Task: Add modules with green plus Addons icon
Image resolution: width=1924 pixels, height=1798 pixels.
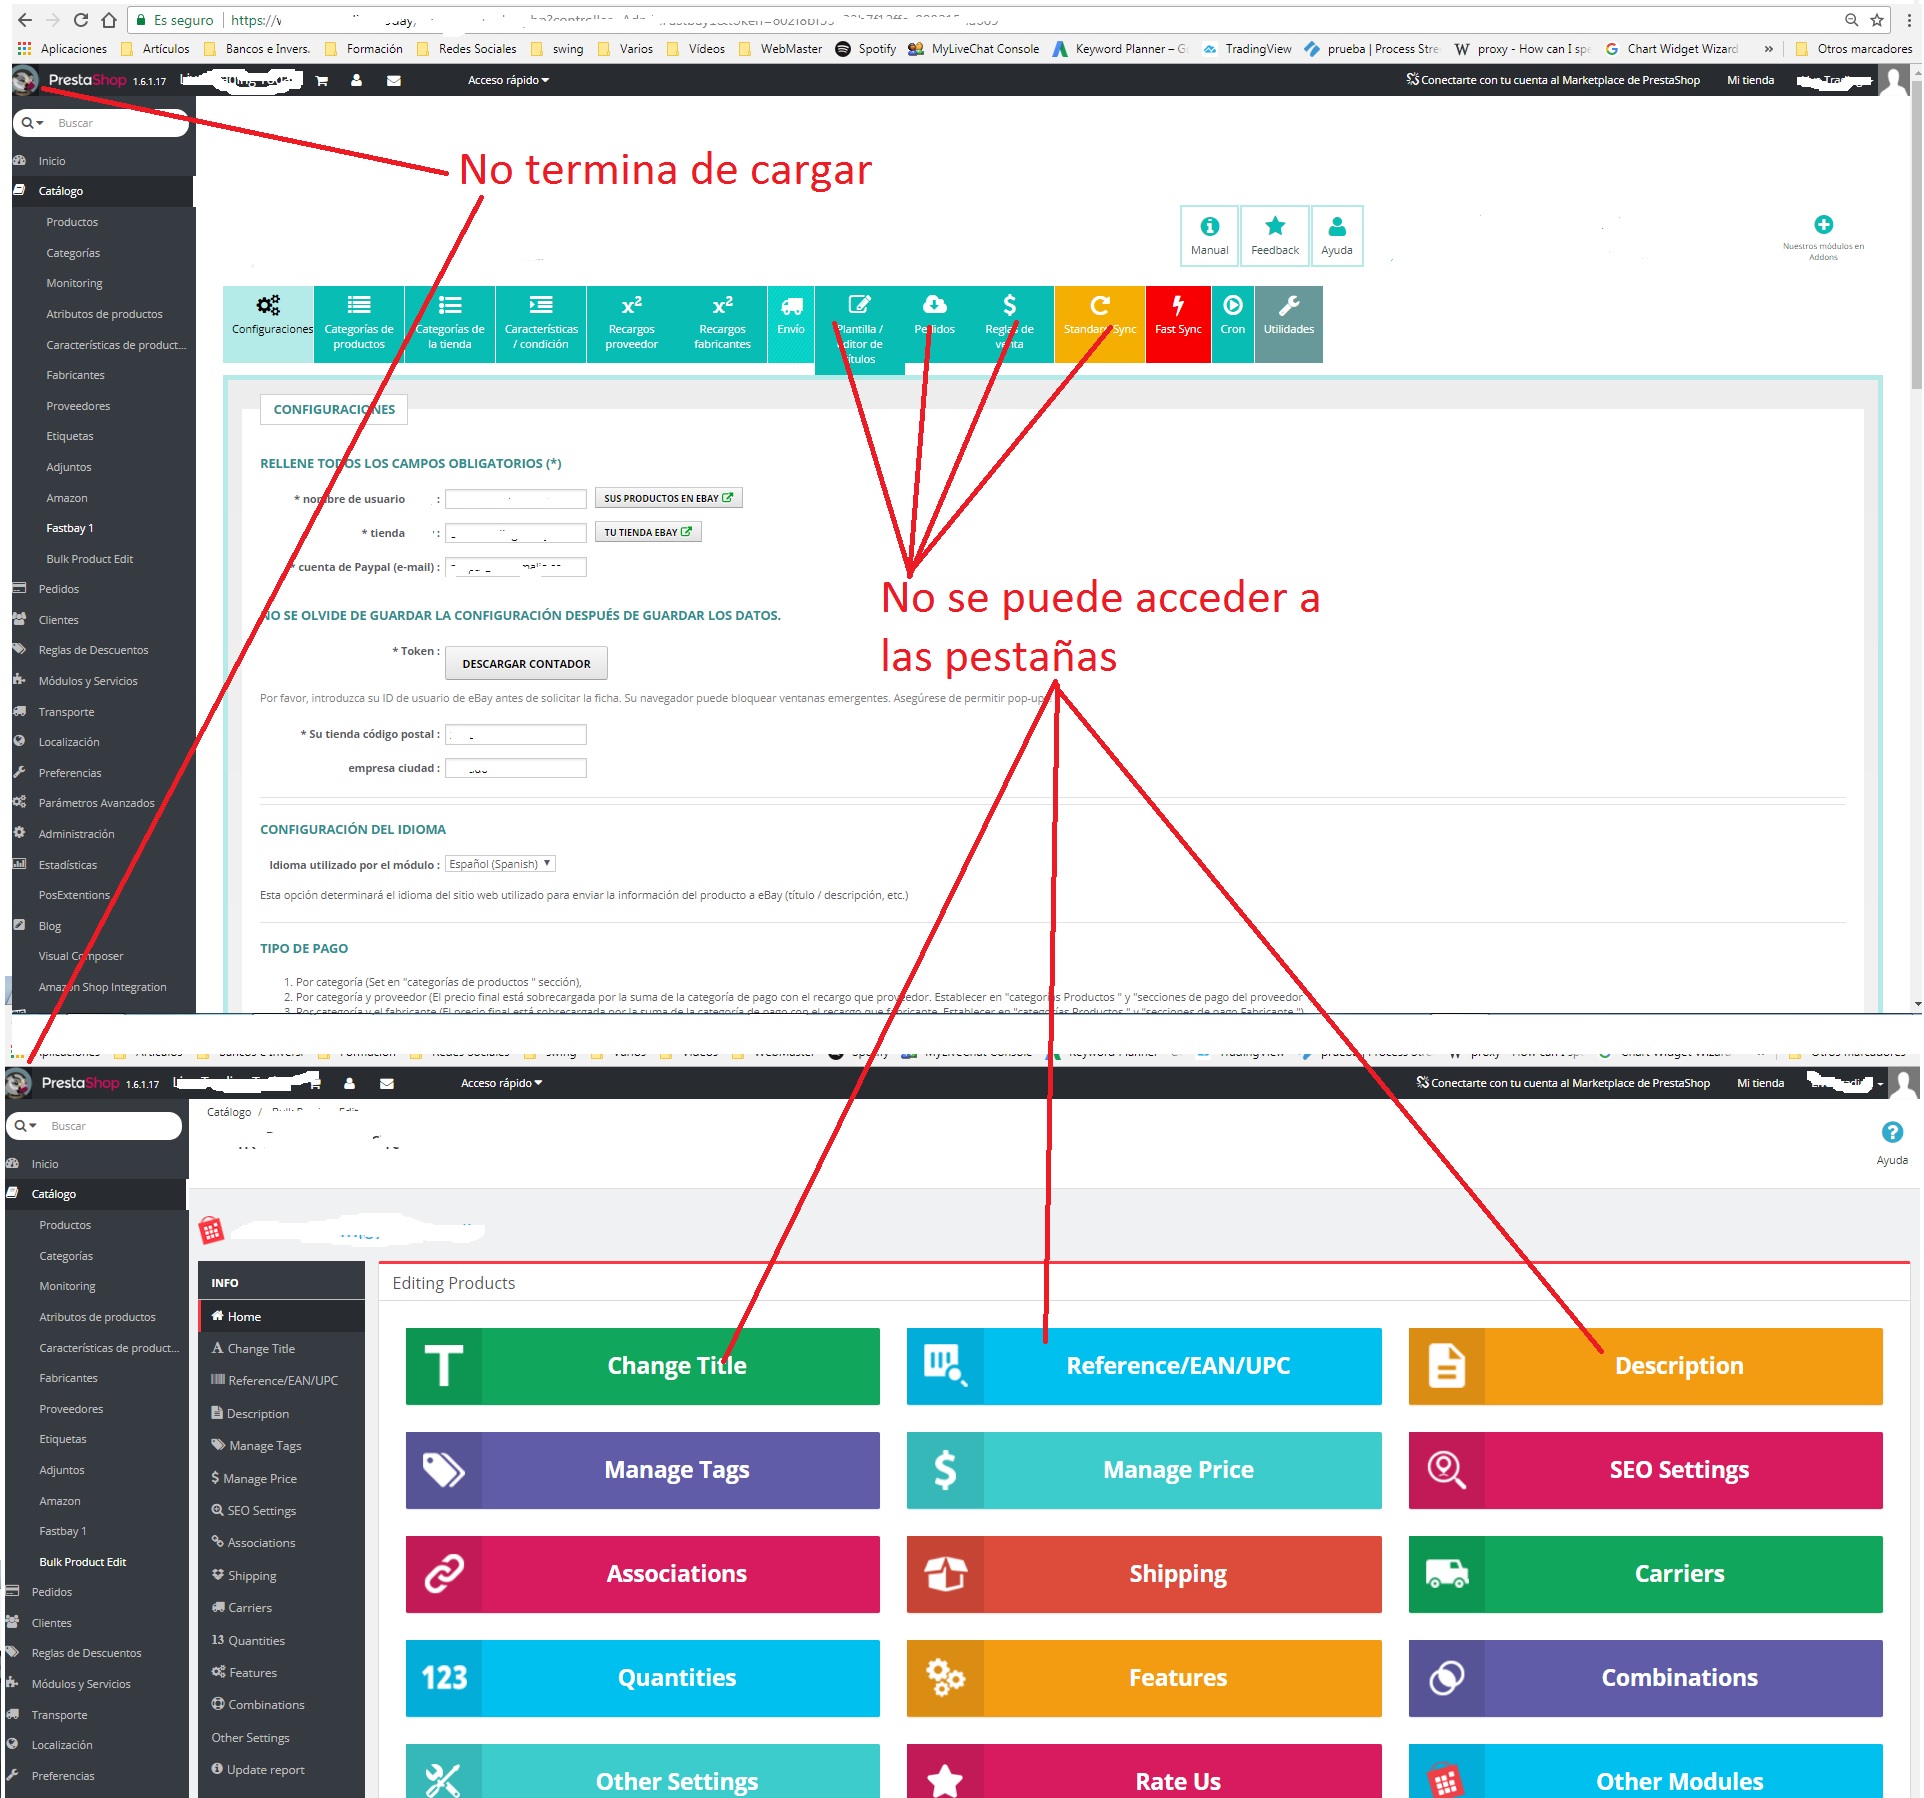Action: tap(1823, 225)
